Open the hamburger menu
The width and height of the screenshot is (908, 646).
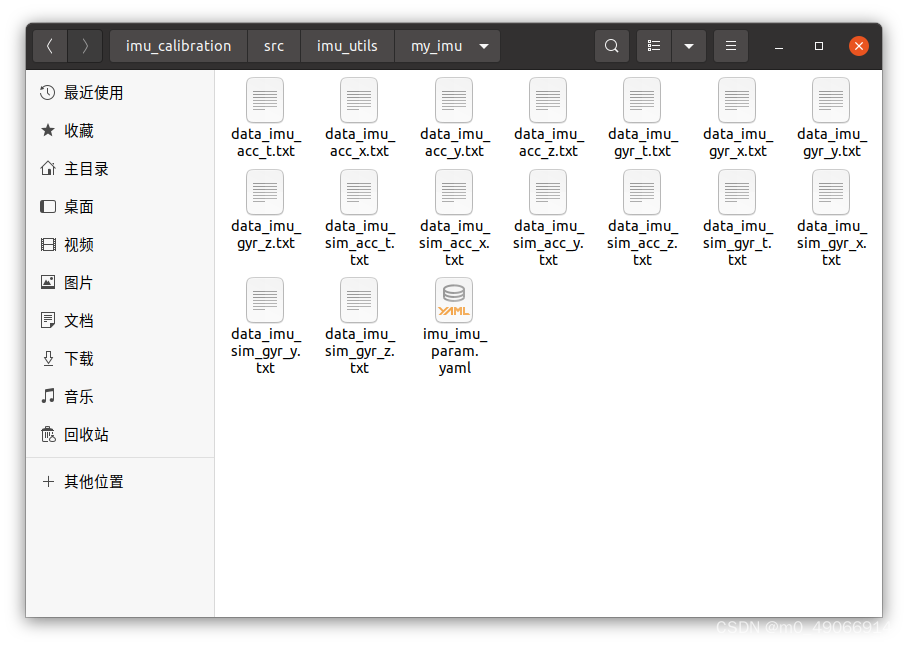pyautogui.click(x=730, y=45)
